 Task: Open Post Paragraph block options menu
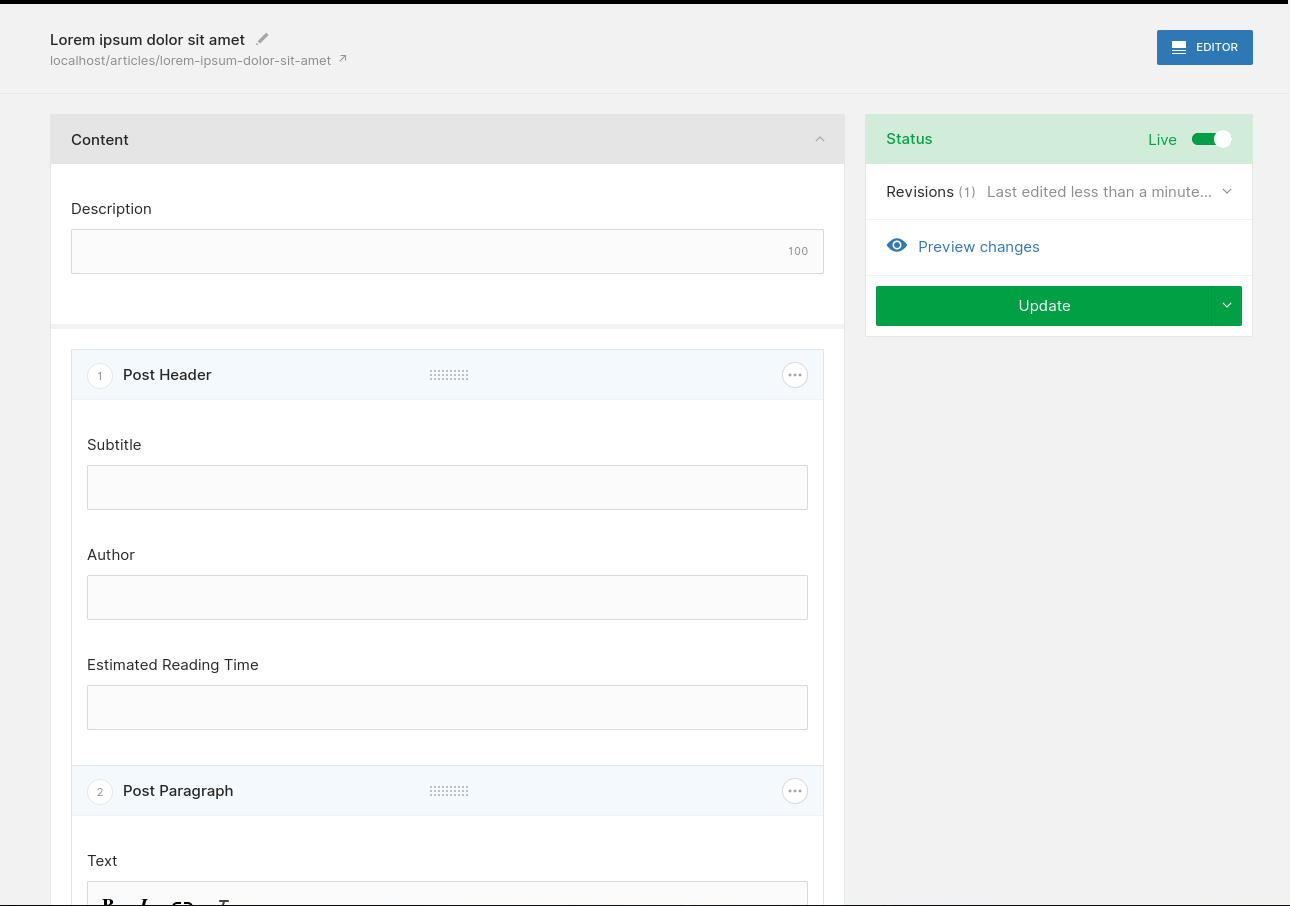tap(795, 791)
